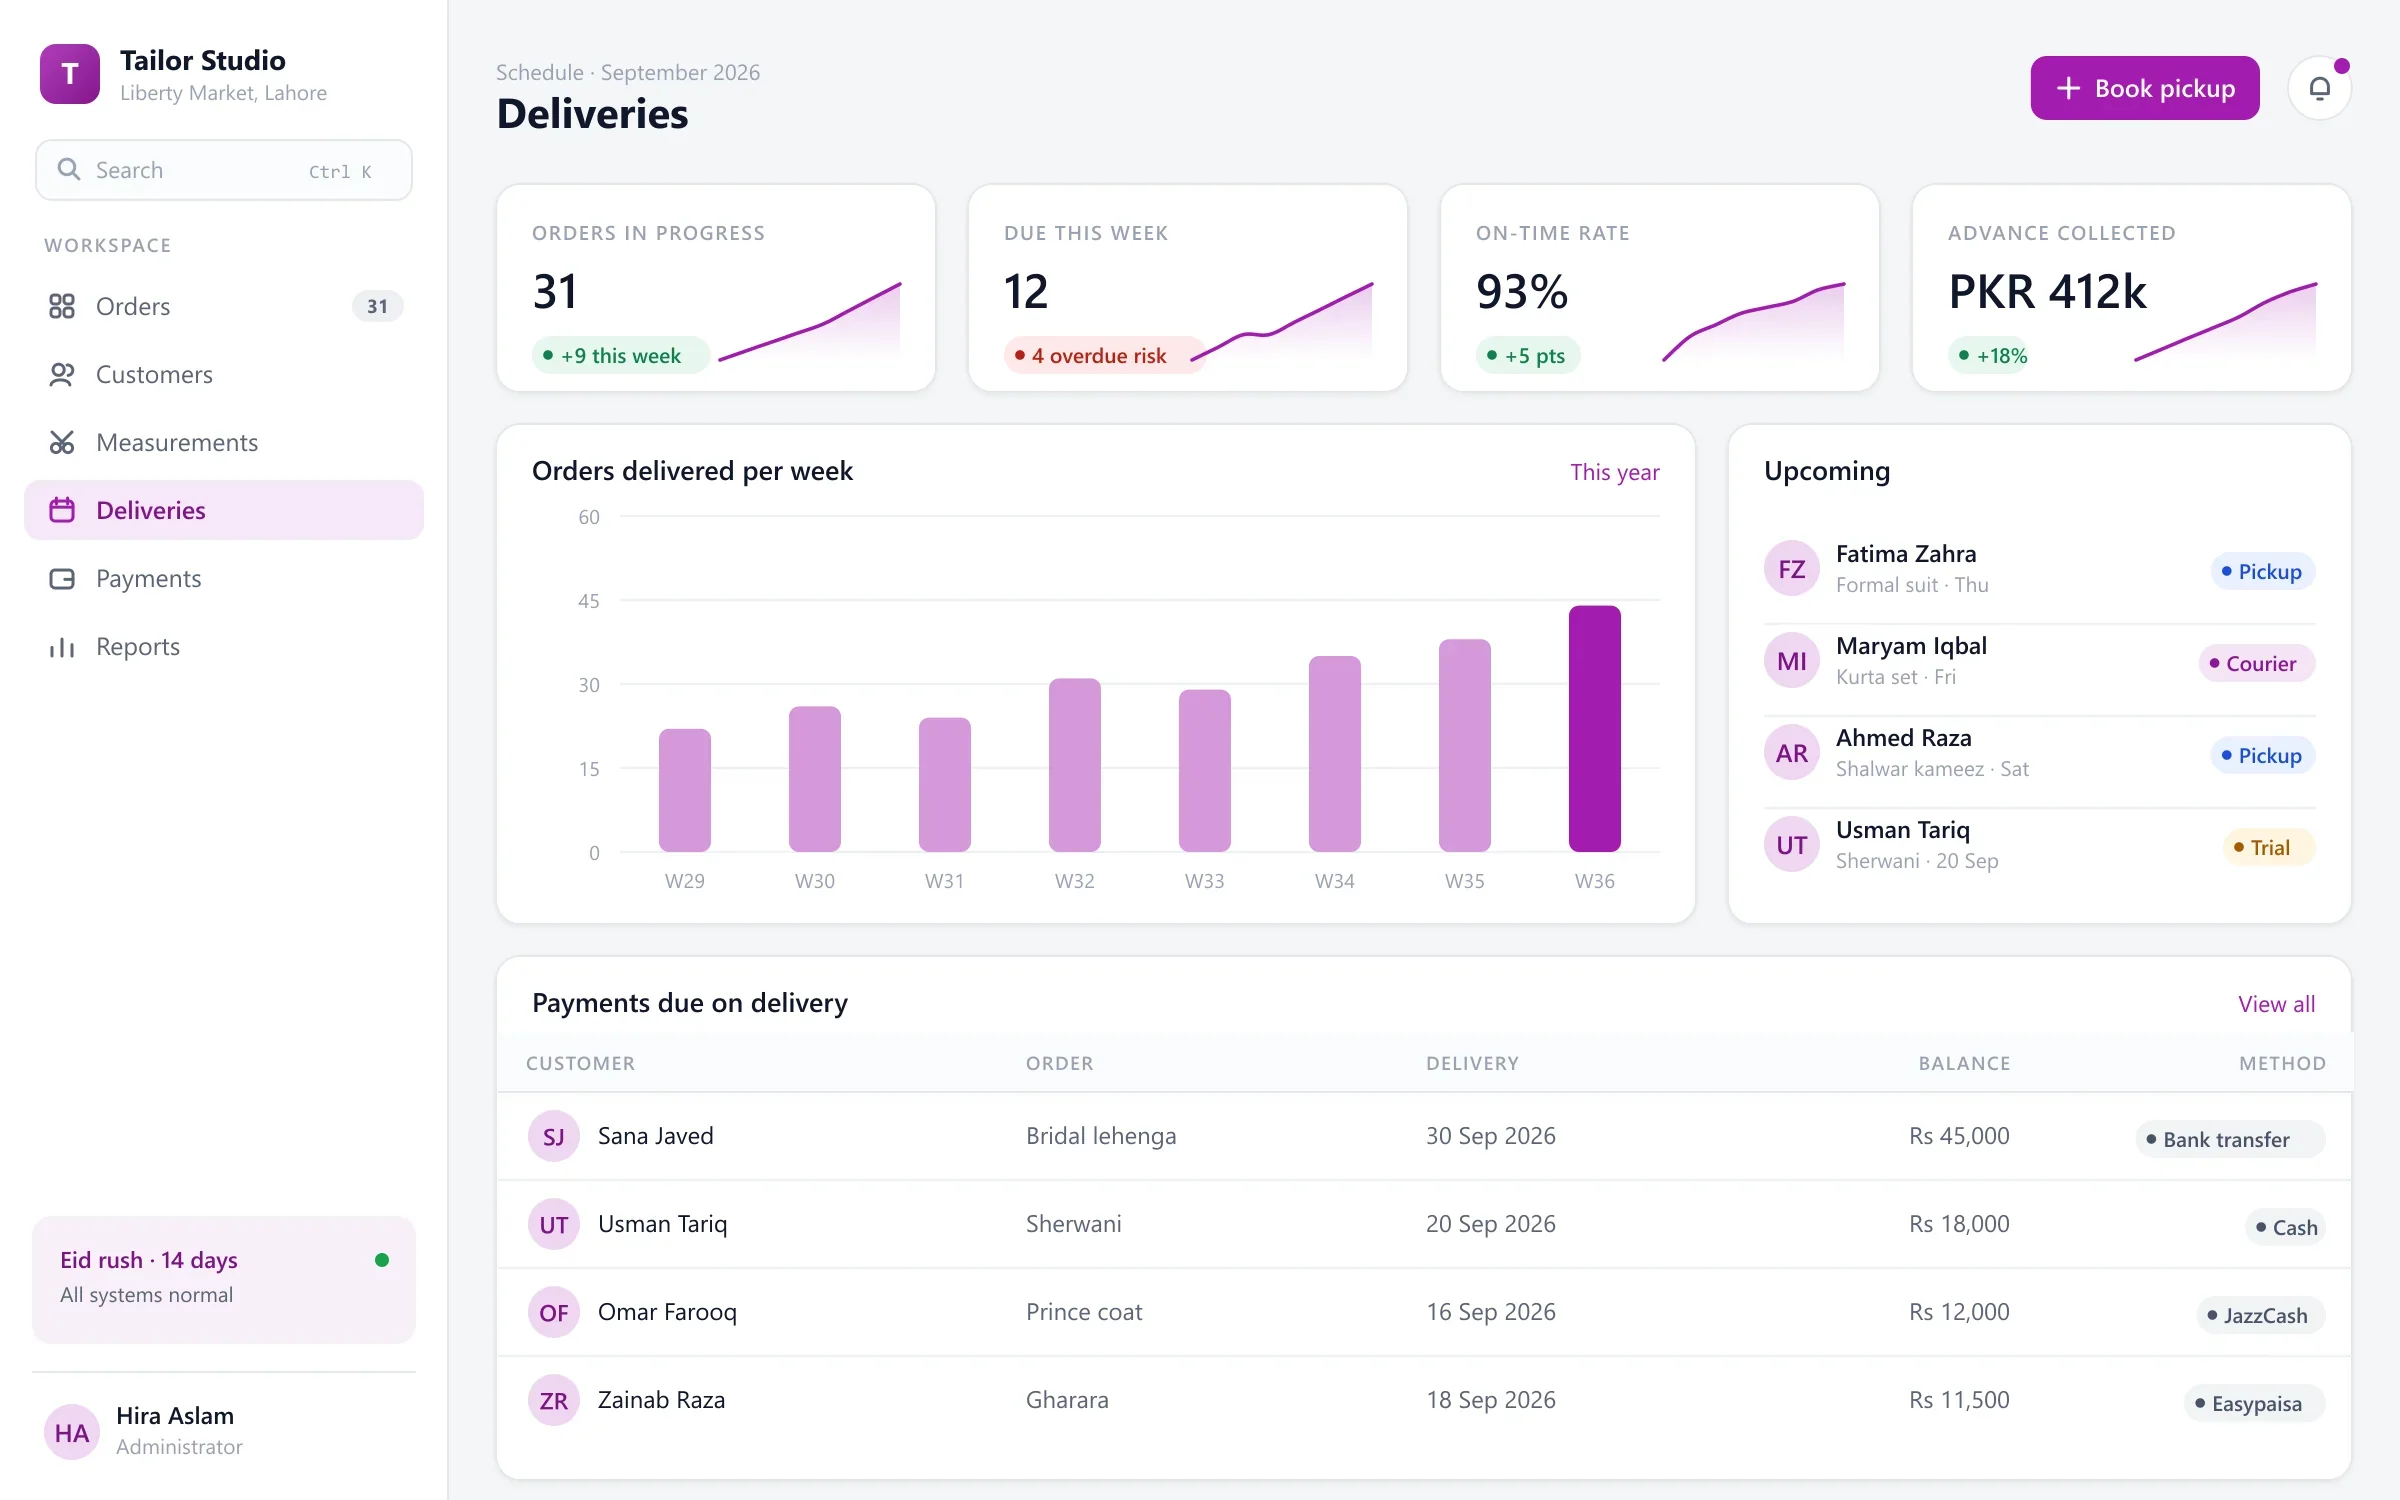The height and width of the screenshot is (1500, 2400).
Task: Change the This year chart range
Action: [1614, 472]
